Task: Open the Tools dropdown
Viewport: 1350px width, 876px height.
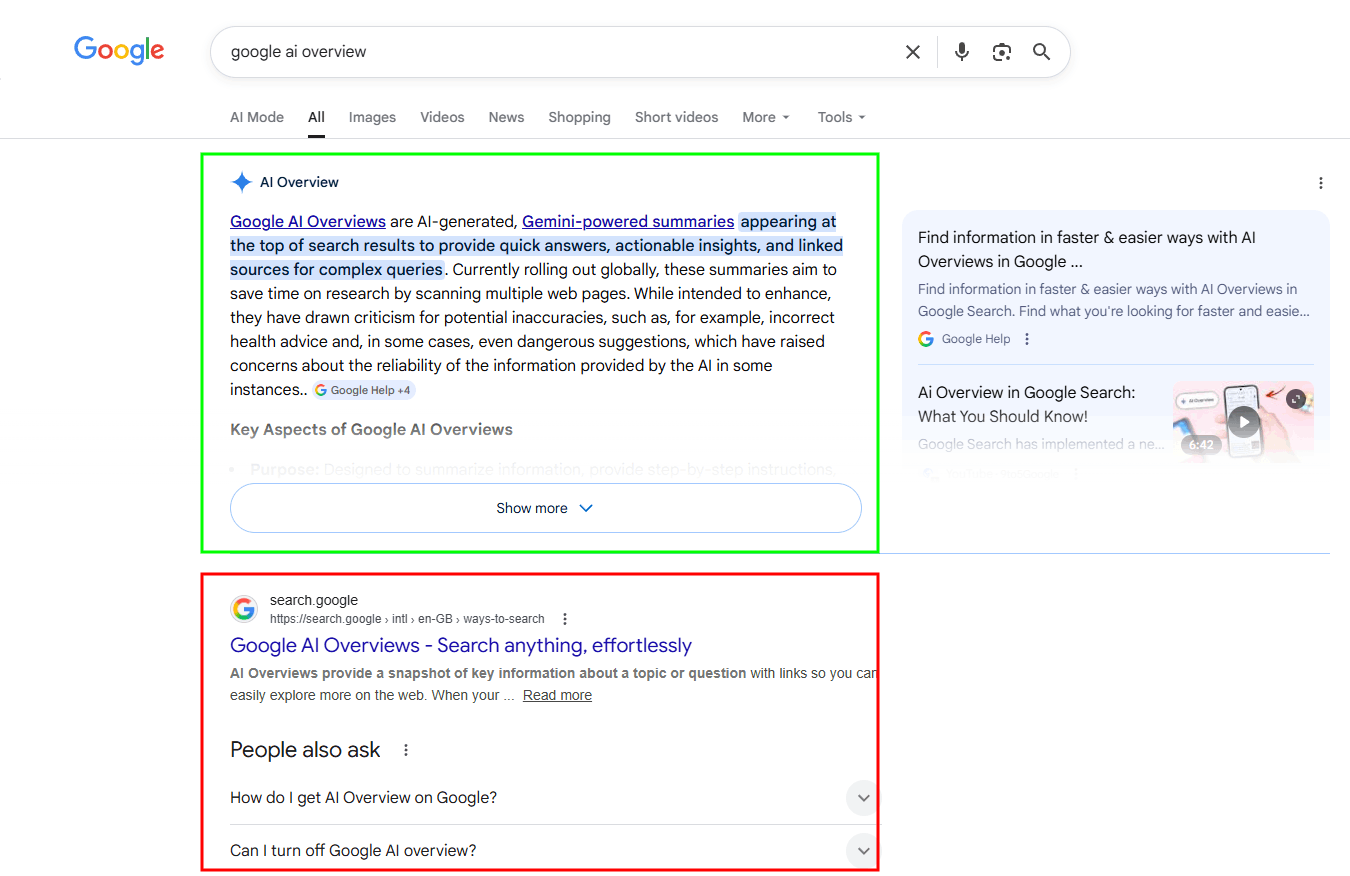Action: (840, 117)
